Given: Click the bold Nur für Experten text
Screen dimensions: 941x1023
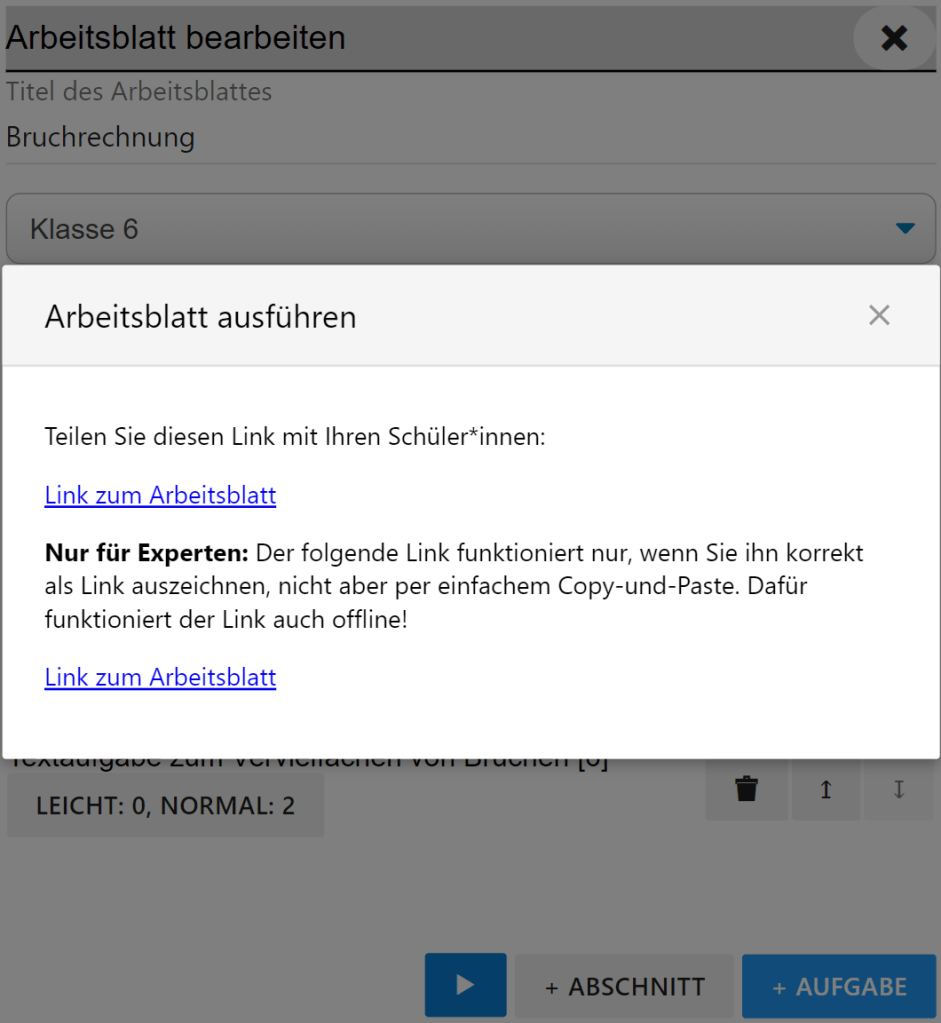Looking at the screenshot, I should [145, 553].
